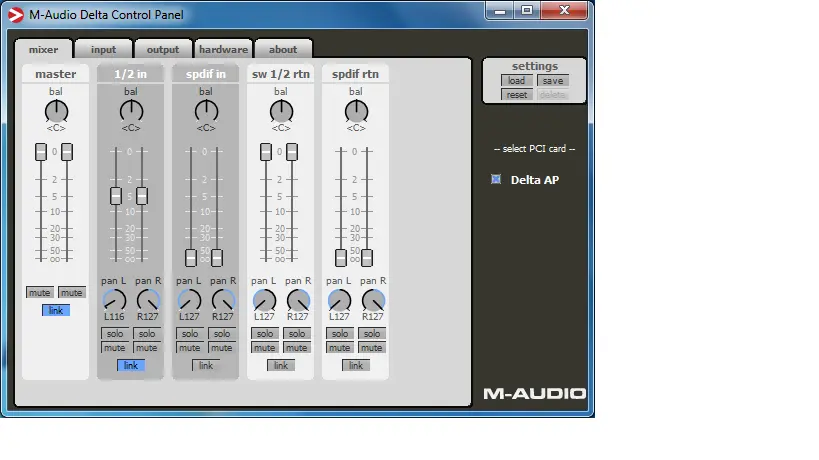Click the sw 1/2 rtn balance knob
Image resolution: width=819 pixels, height=460 pixels.
tap(281, 112)
